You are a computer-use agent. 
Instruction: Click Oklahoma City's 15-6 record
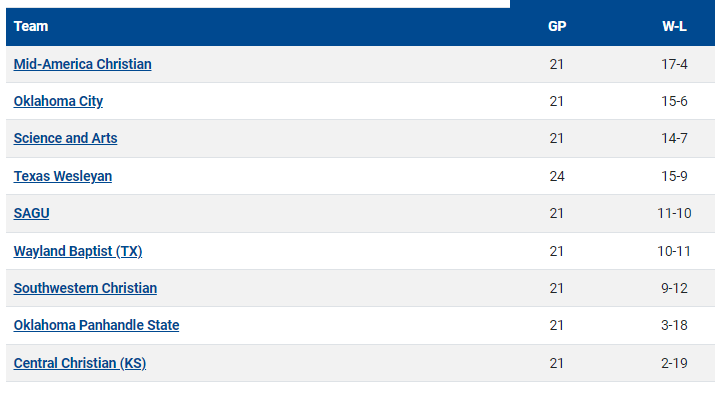[673, 101]
